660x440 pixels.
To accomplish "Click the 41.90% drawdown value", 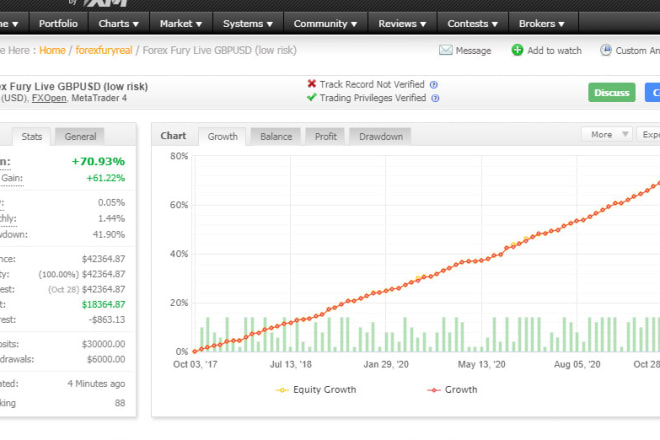I will [109, 235].
